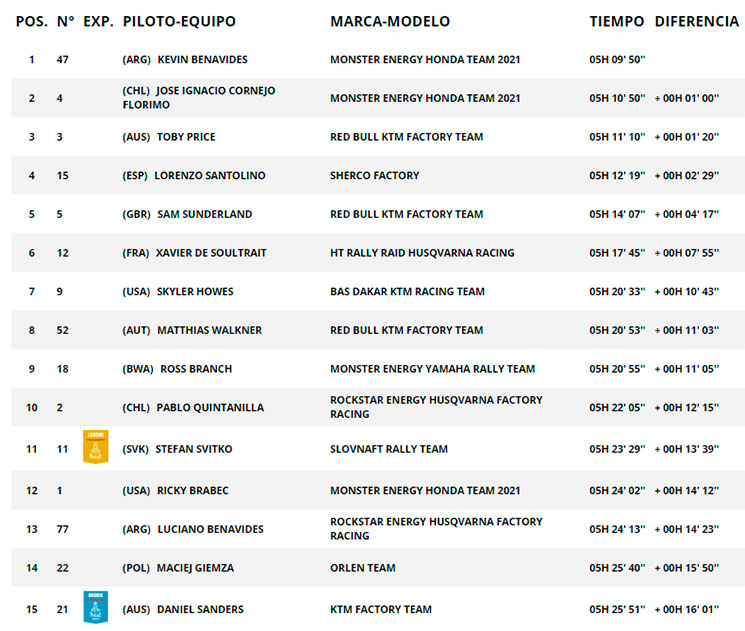Select rider Toby Price
Viewport: 745px width, 631px height.
(186, 137)
